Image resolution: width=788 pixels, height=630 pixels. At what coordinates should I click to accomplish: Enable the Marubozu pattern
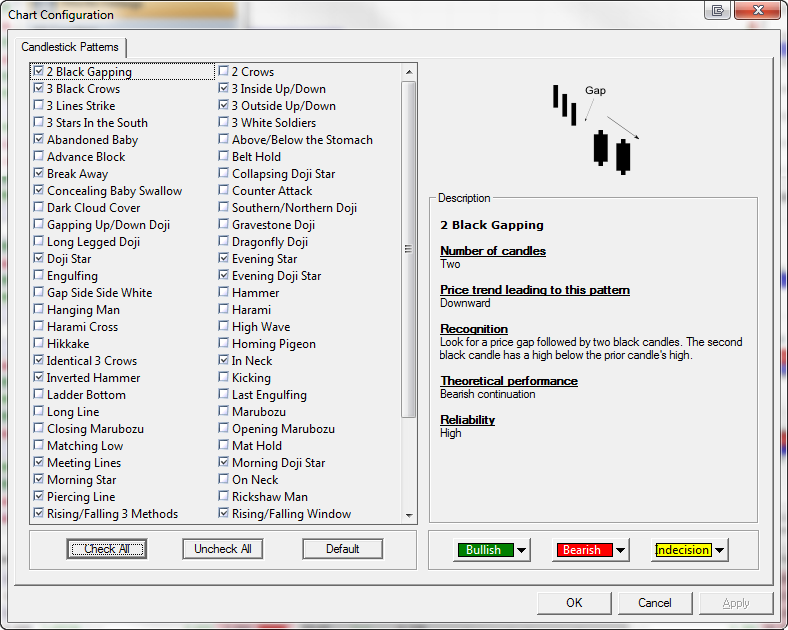point(224,411)
